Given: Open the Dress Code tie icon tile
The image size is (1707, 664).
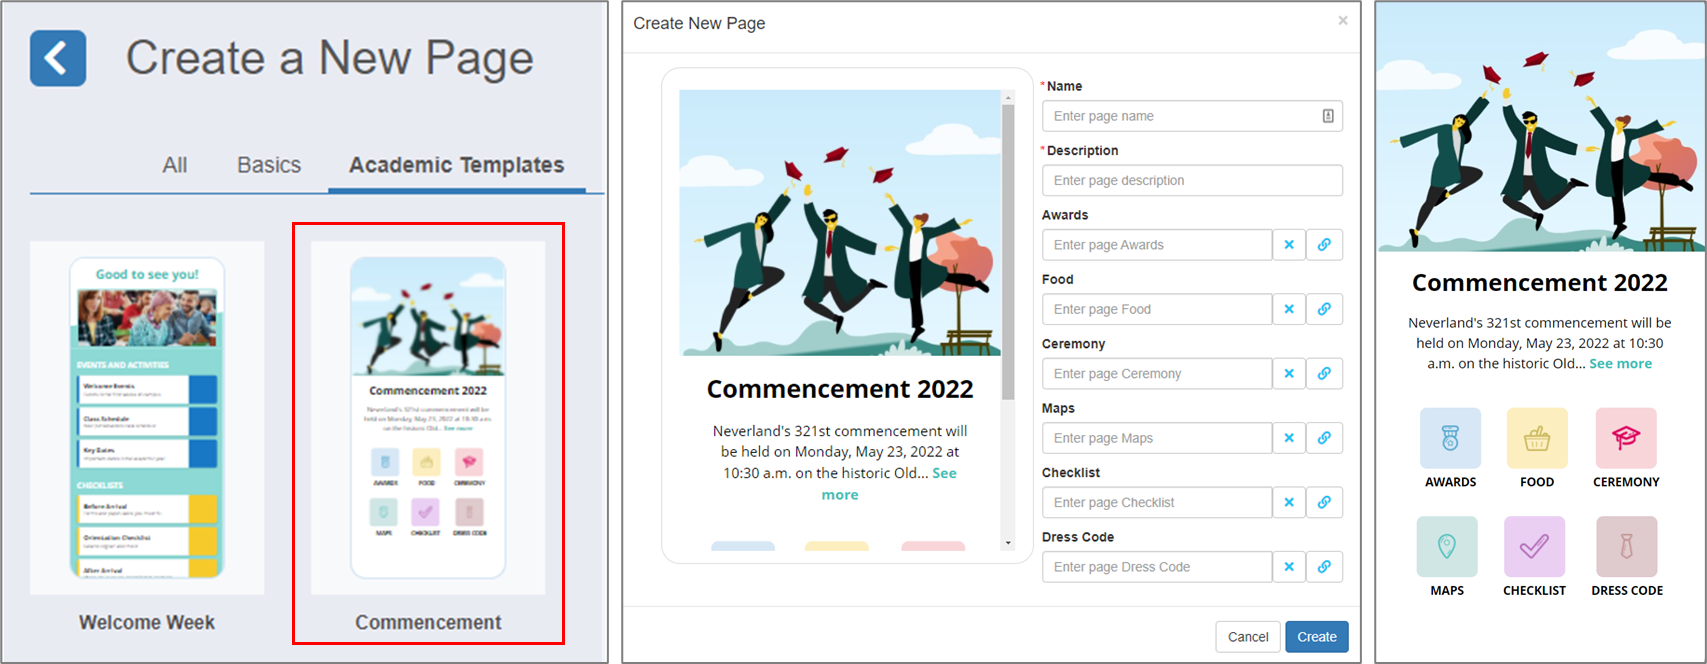Looking at the screenshot, I should (x=1627, y=547).
